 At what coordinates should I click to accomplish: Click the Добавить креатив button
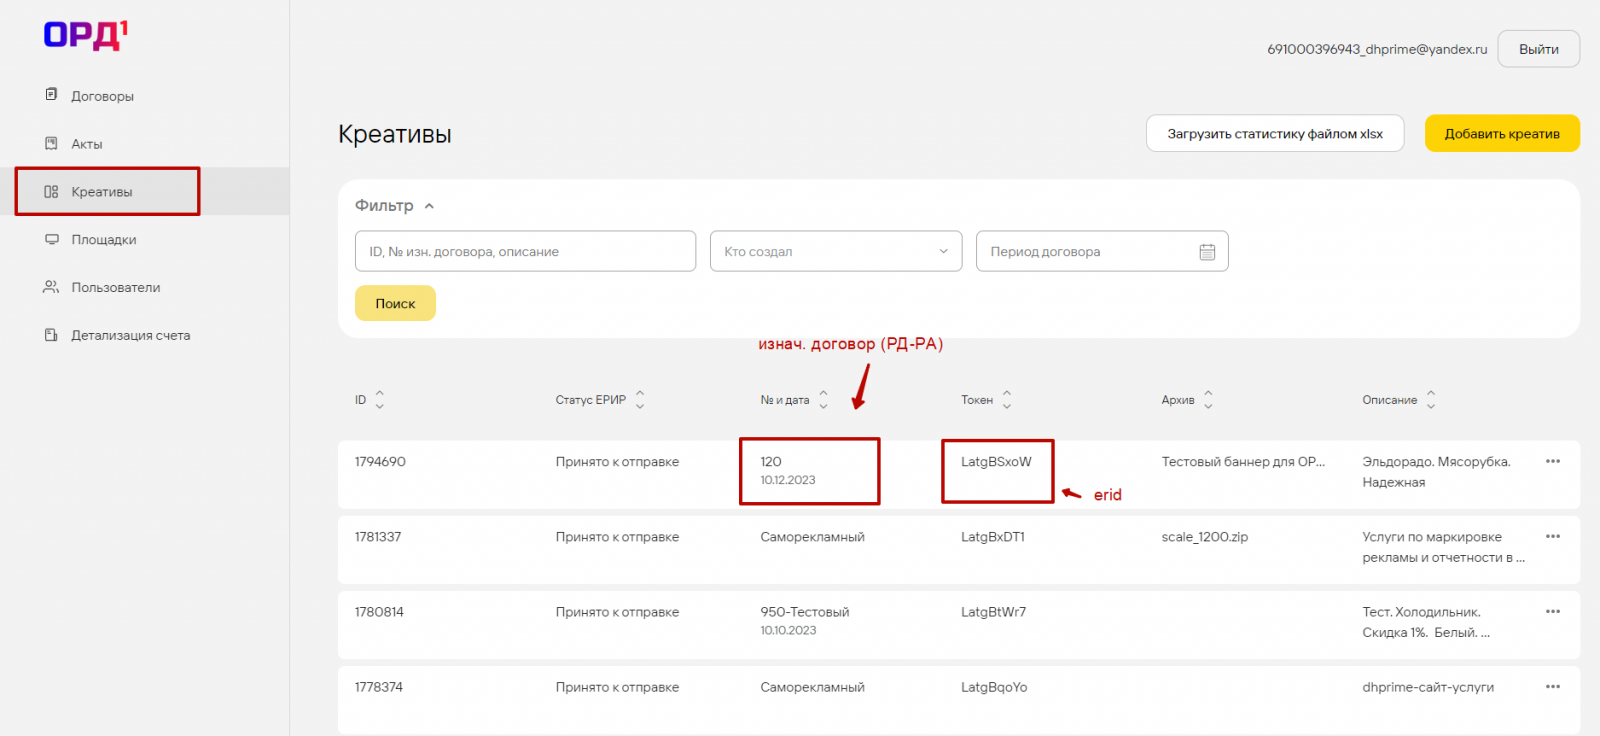click(x=1501, y=134)
